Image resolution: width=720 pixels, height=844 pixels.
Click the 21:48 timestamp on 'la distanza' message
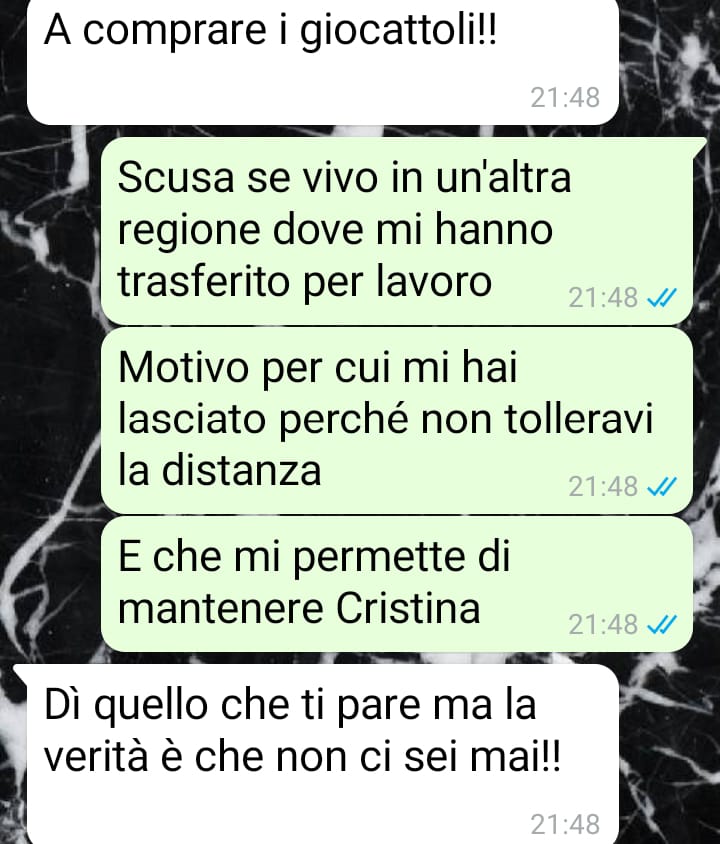pyautogui.click(x=603, y=487)
